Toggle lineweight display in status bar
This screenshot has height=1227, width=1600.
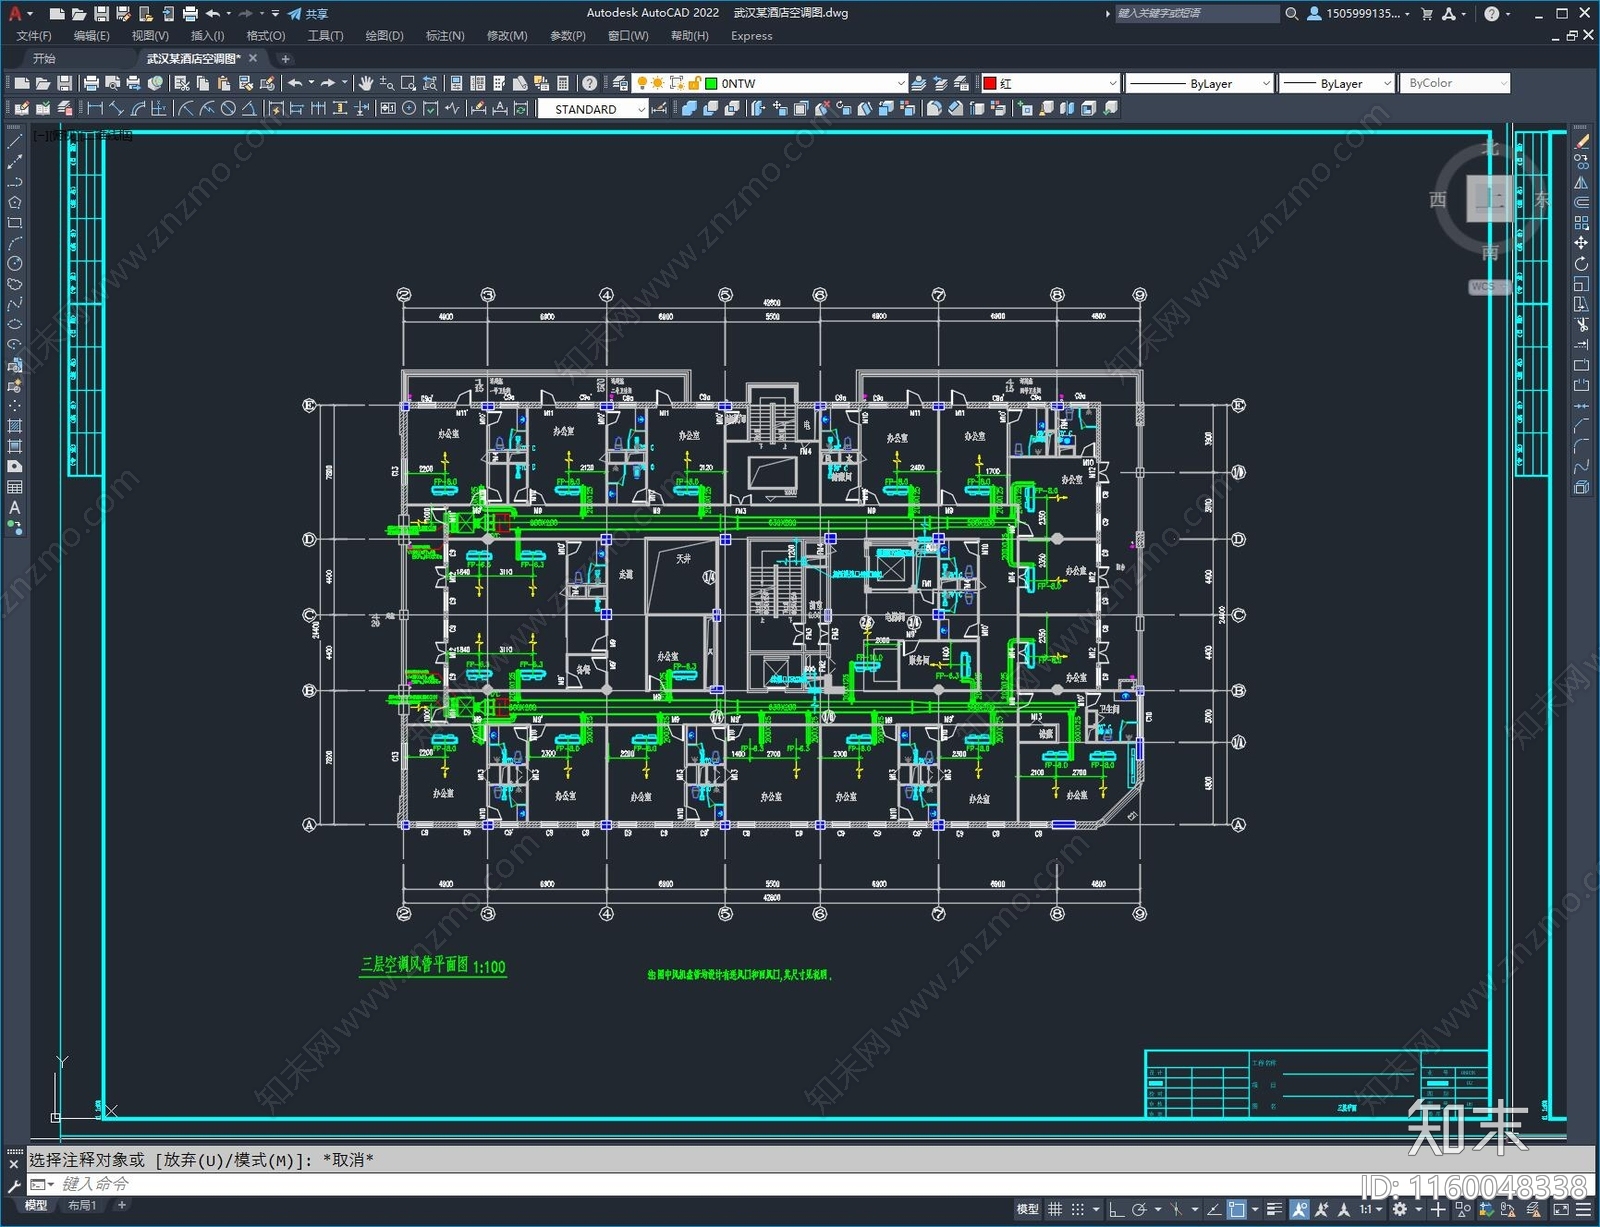click(x=1274, y=1209)
